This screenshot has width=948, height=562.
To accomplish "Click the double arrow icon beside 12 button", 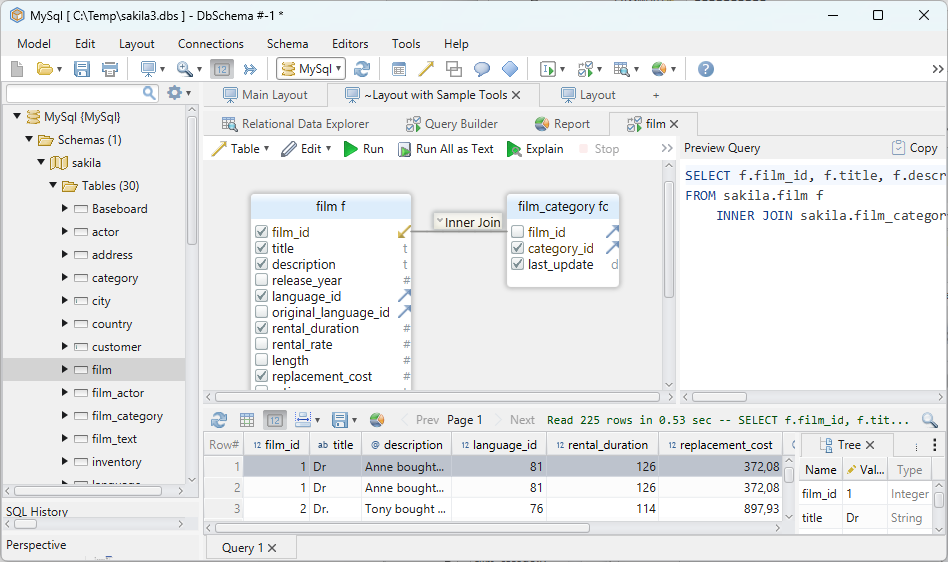I will 250,69.
